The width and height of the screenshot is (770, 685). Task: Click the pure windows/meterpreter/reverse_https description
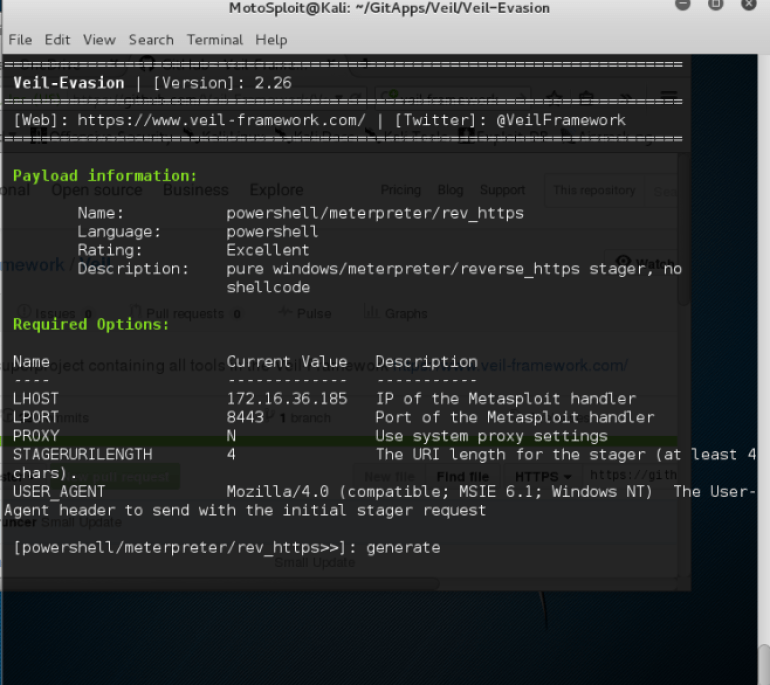(454, 278)
